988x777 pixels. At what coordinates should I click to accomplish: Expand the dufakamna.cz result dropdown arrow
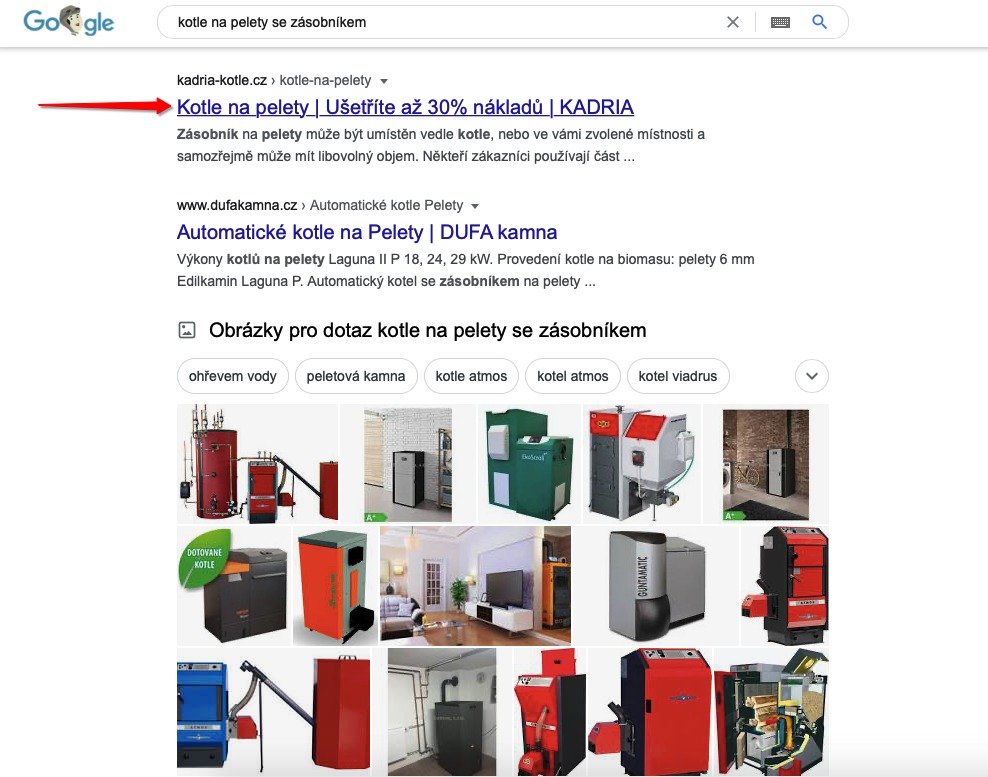coord(475,206)
